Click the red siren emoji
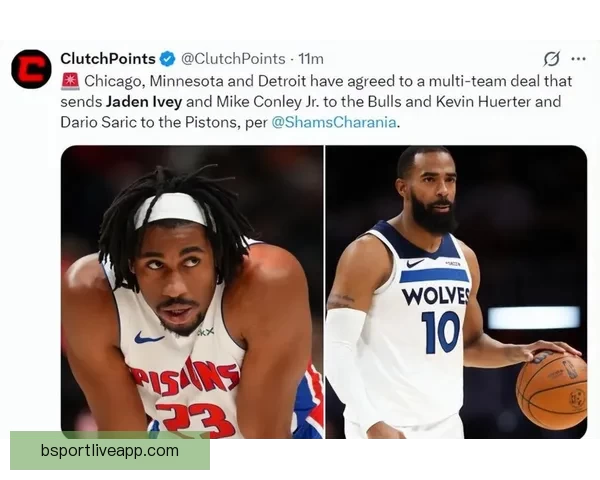This screenshot has height=480, width=600. 70,81
